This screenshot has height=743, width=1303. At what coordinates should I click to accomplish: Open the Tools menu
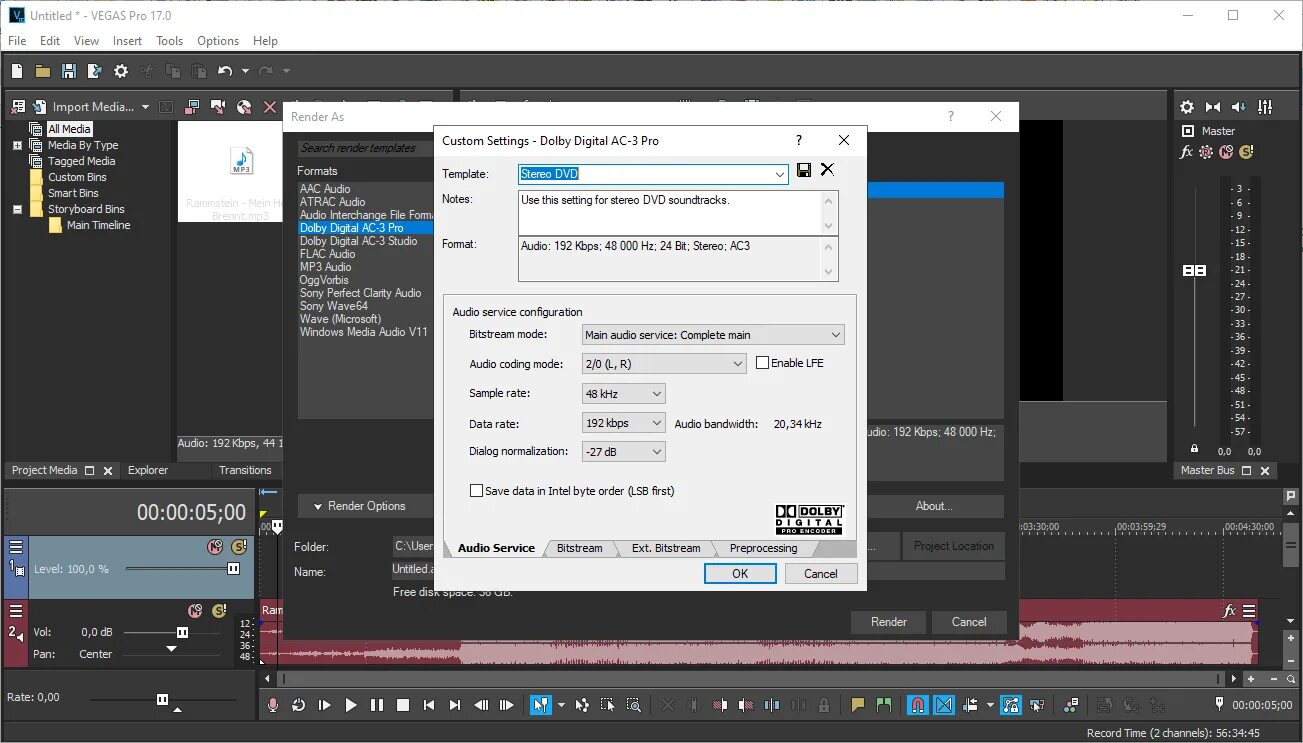tap(169, 41)
